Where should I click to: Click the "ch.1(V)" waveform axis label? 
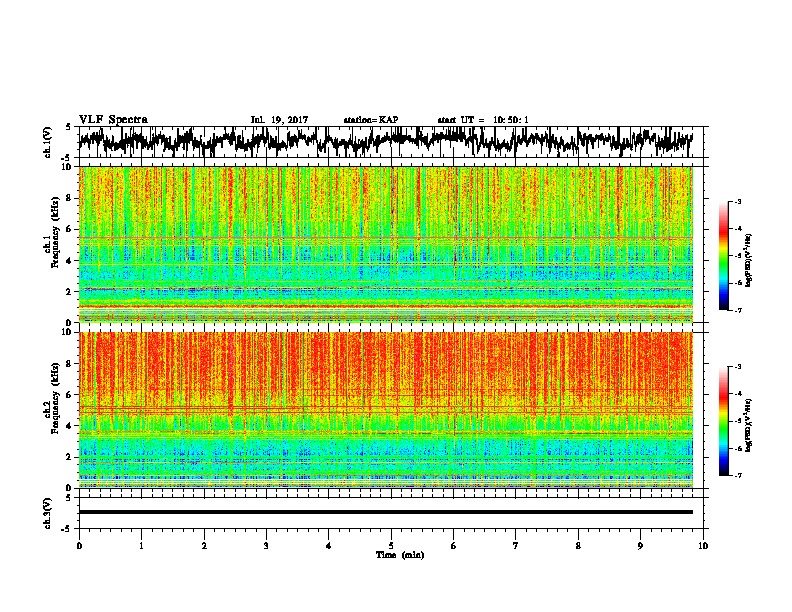47,142
